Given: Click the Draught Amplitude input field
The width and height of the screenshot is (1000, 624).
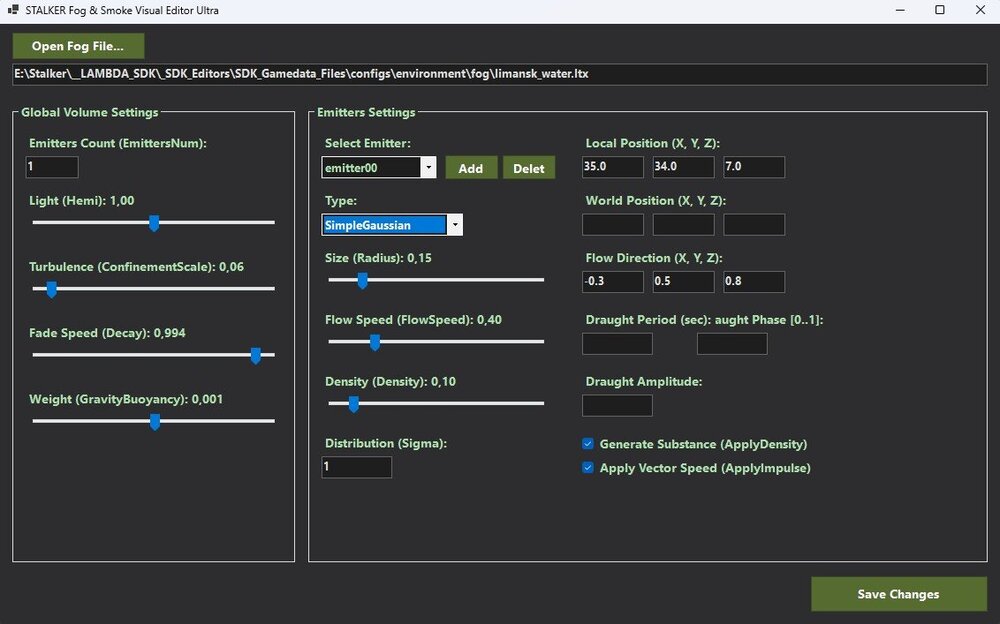Looking at the screenshot, I should point(617,405).
